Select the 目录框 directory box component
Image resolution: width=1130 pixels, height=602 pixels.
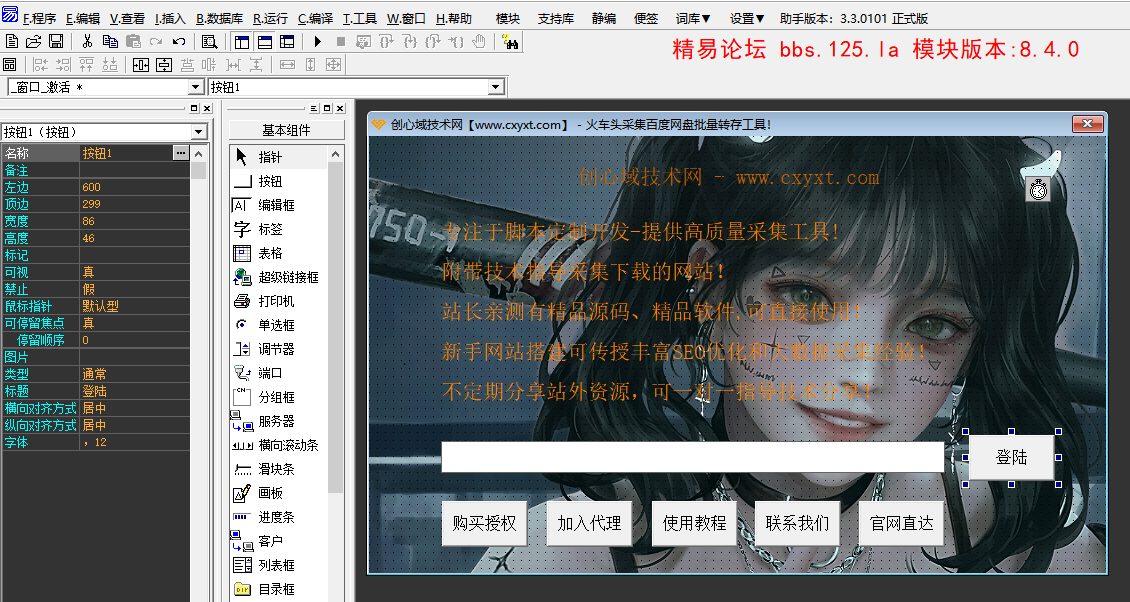pyautogui.click(x=279, y=589)
